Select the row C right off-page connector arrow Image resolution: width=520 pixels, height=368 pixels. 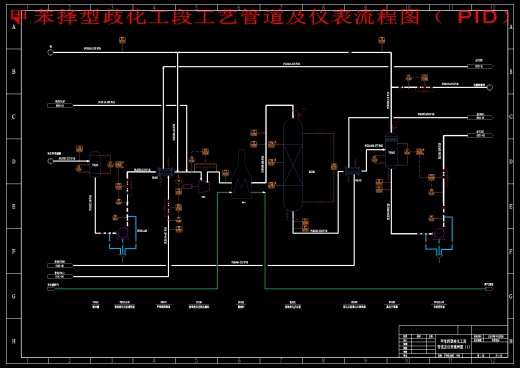coord(480,117)
